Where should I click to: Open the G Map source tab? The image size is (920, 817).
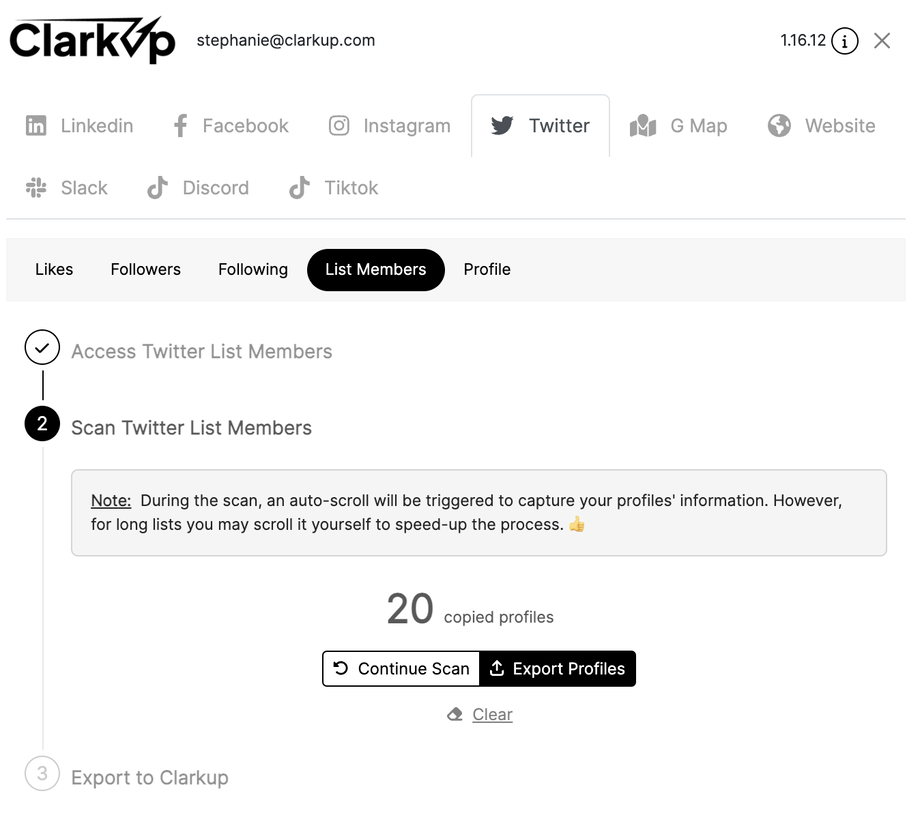678,126
